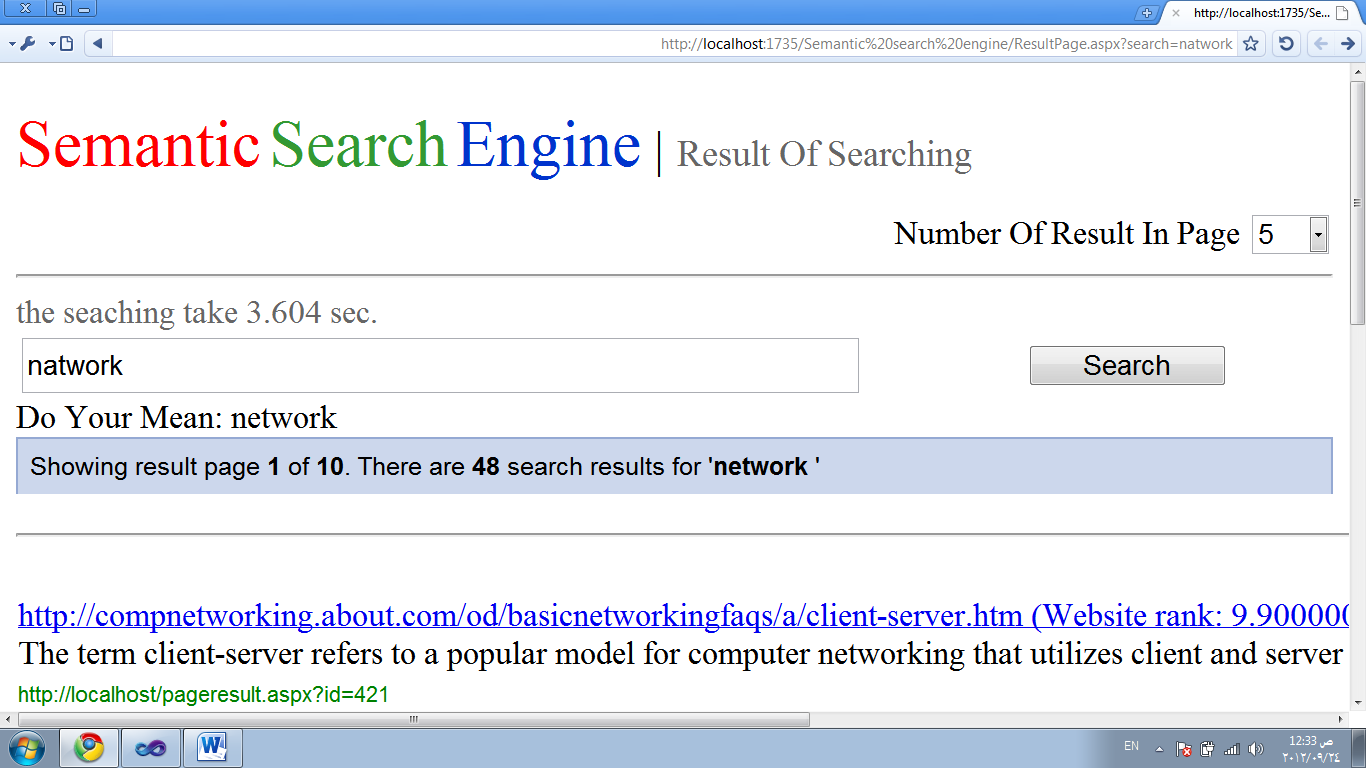Screen dimensions: 1366x768
Task: Close the localhost tab with its X
Action: tap(1176, 13)
